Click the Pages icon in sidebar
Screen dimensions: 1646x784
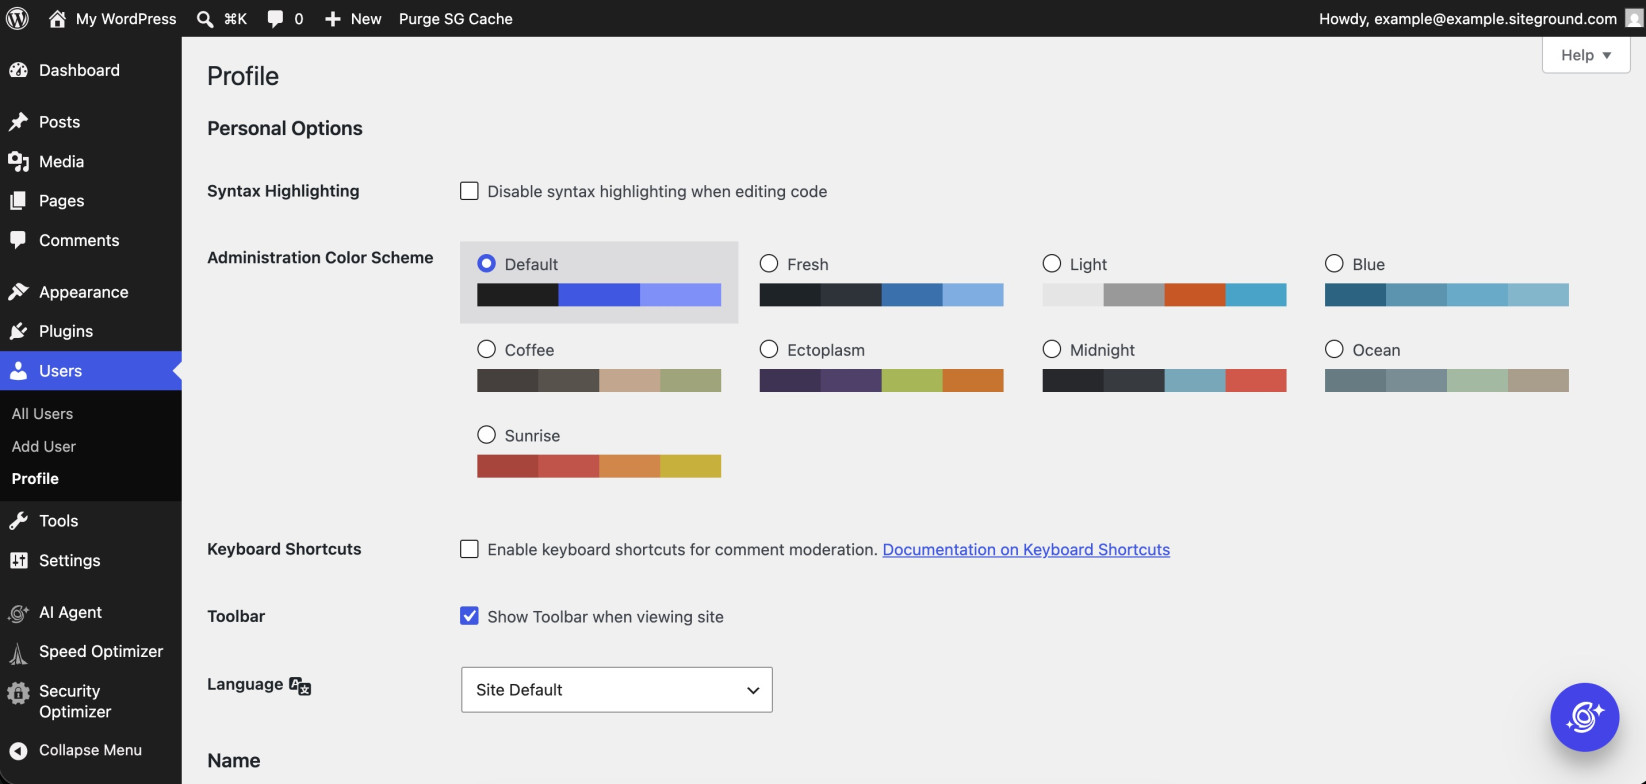(18, 201)
